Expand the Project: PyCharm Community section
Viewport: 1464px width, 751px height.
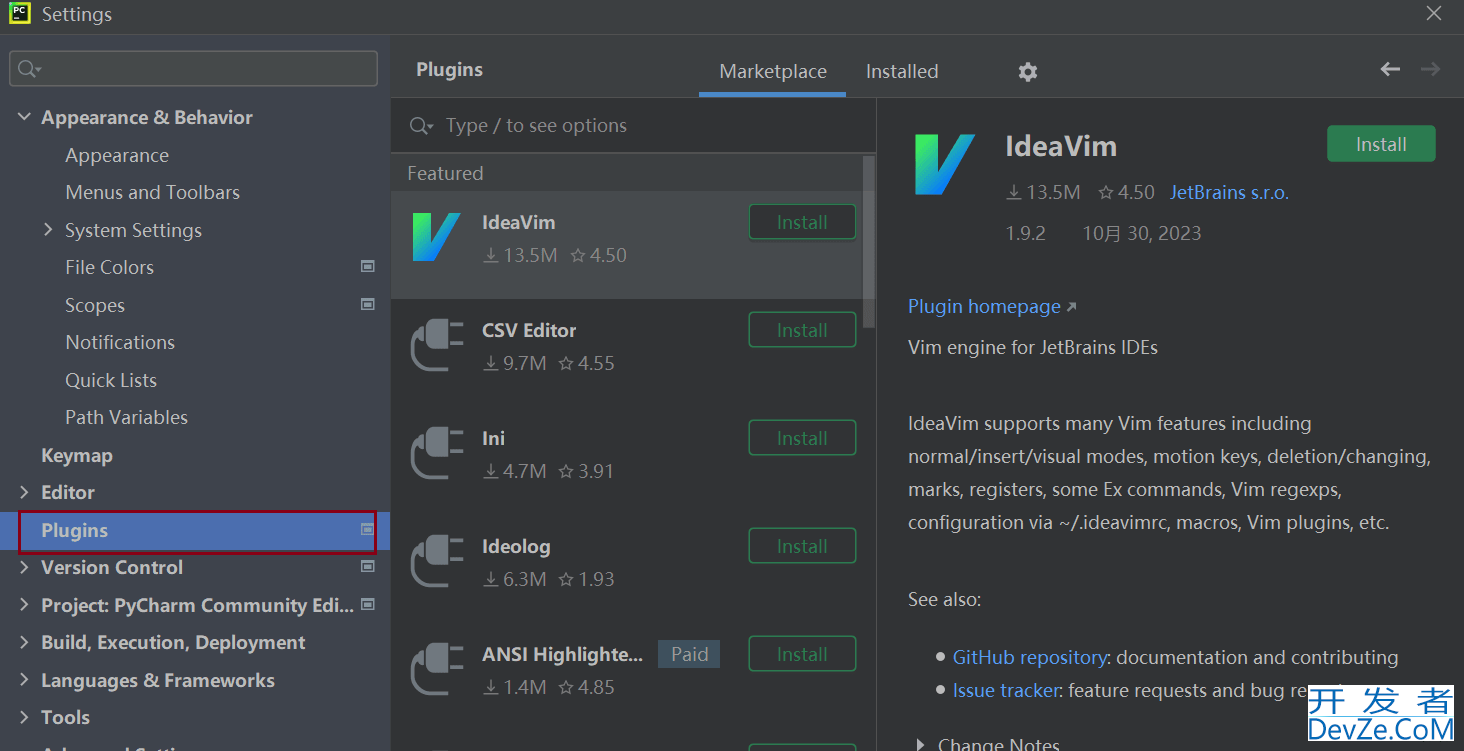point(24,605)
